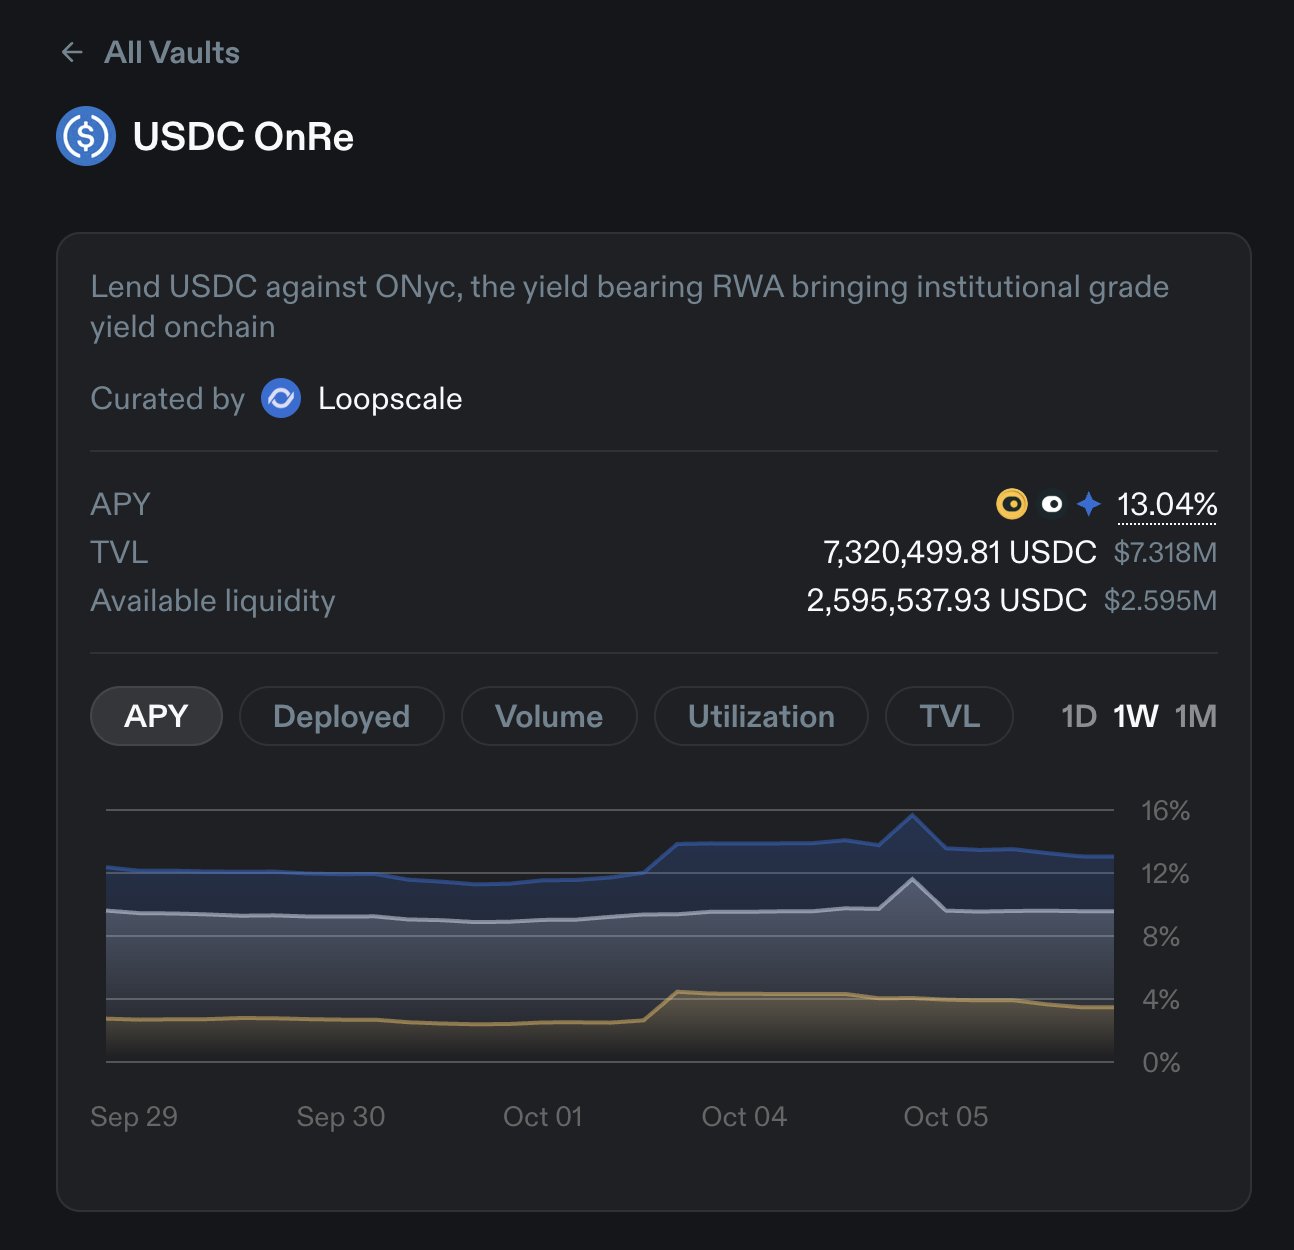Click the blue sparkle rewards icon near 13.04%

pos(1088,505)
